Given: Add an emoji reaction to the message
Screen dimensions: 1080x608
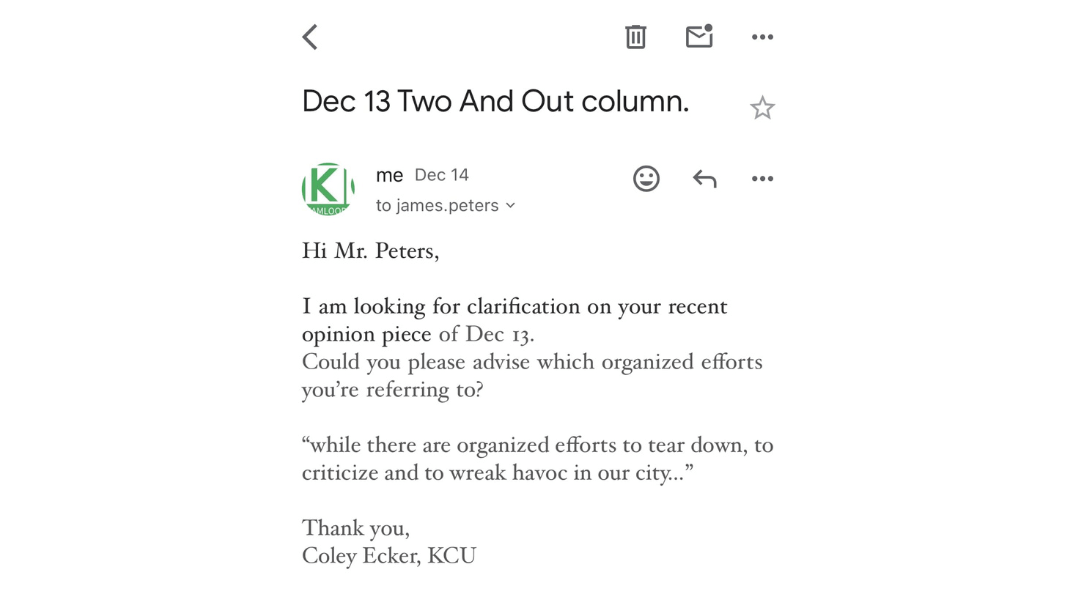Looking at the screenshot, I should click(646, 179).
